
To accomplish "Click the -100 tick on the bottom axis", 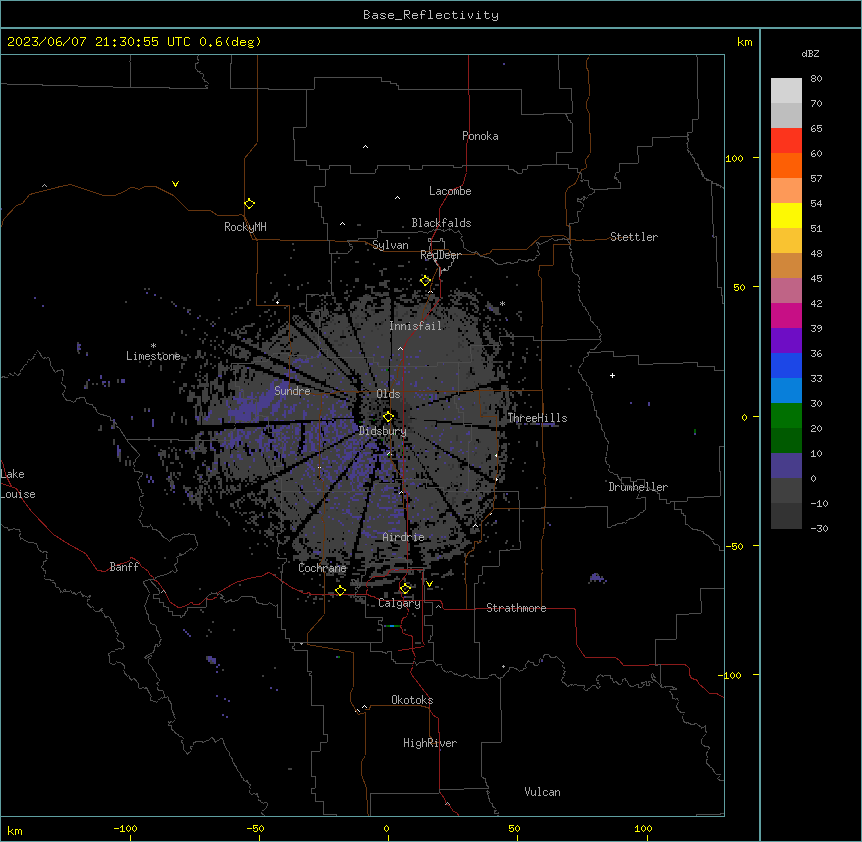I will [125, 828].
